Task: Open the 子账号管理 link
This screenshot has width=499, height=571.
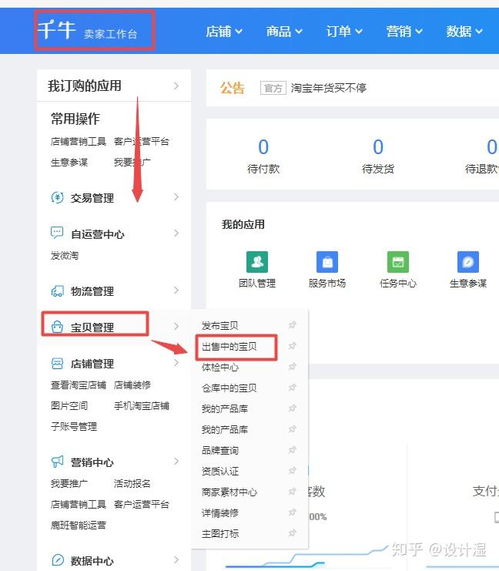Action: point(74,426)
